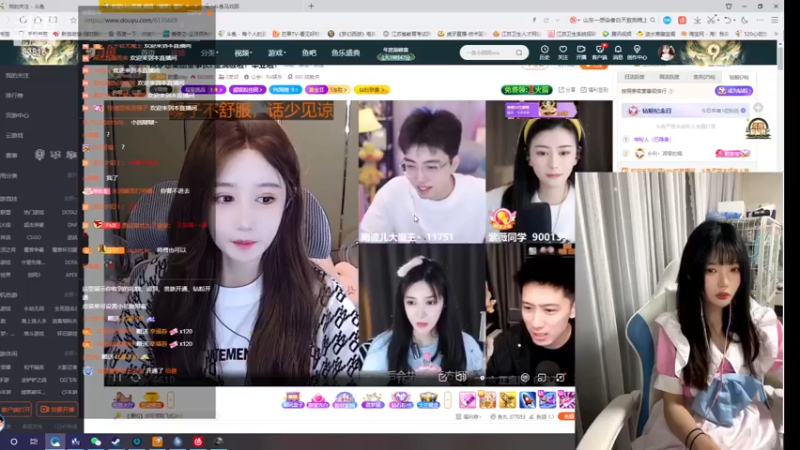This screenshot has width=800, height=450.
Task: Click the 分享 share link
Action: point(566,90)
